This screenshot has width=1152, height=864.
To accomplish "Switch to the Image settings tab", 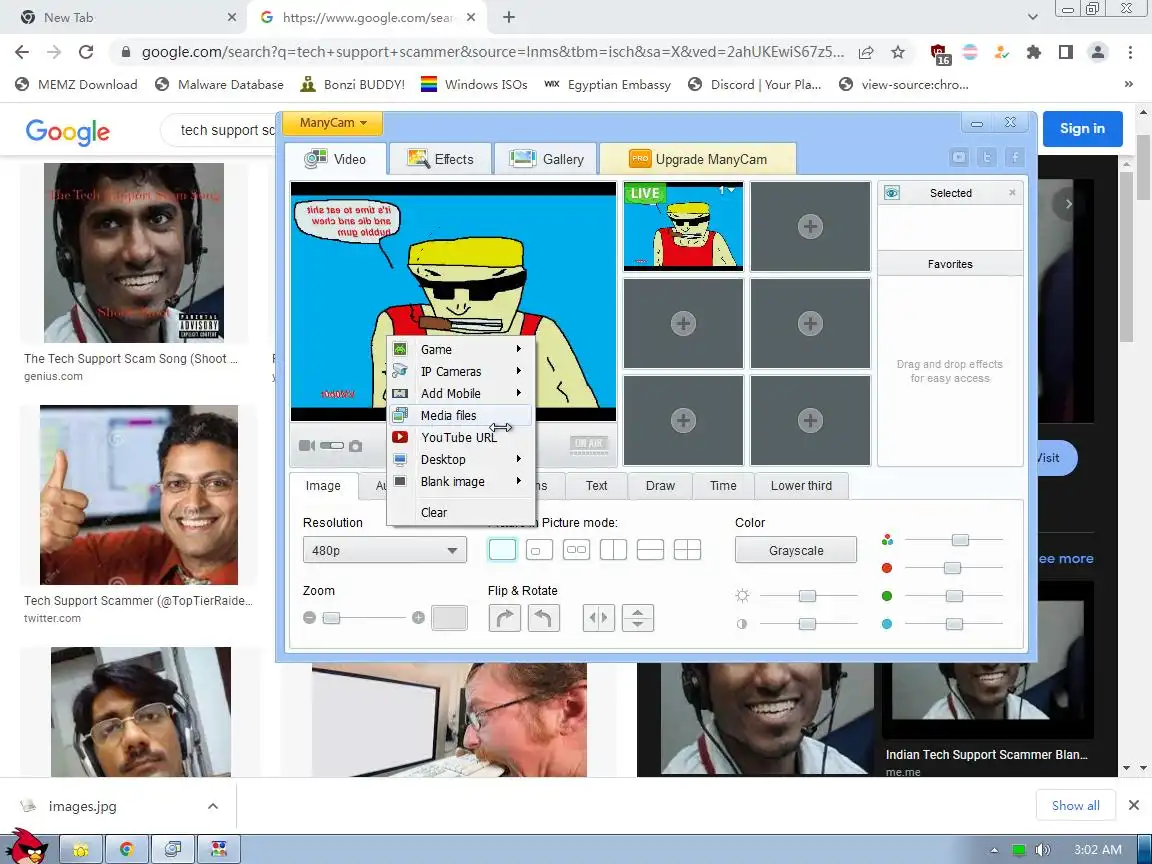I will [x=323, y=486].
